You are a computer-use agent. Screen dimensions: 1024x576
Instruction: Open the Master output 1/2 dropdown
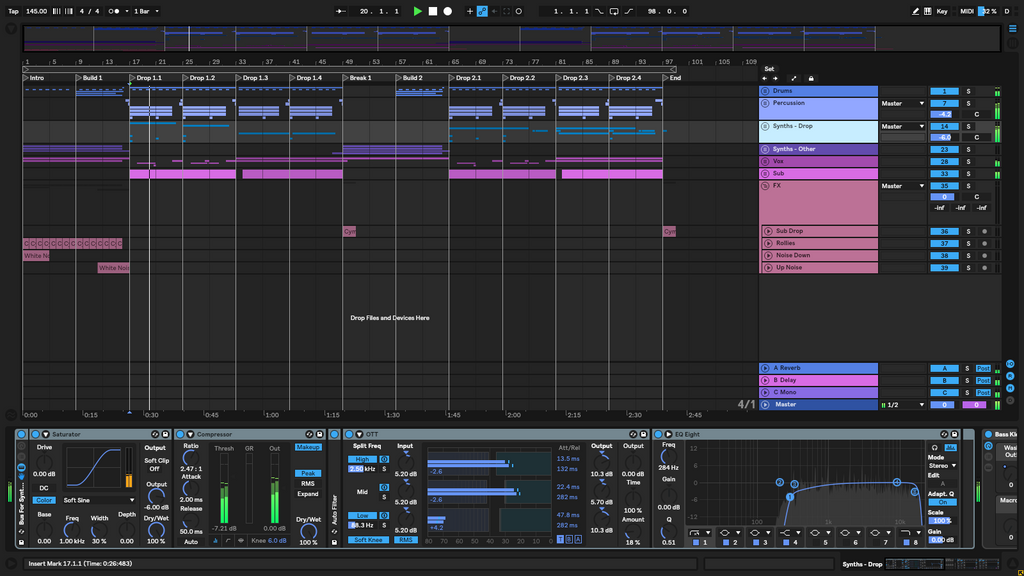click(x=903, y=405)
